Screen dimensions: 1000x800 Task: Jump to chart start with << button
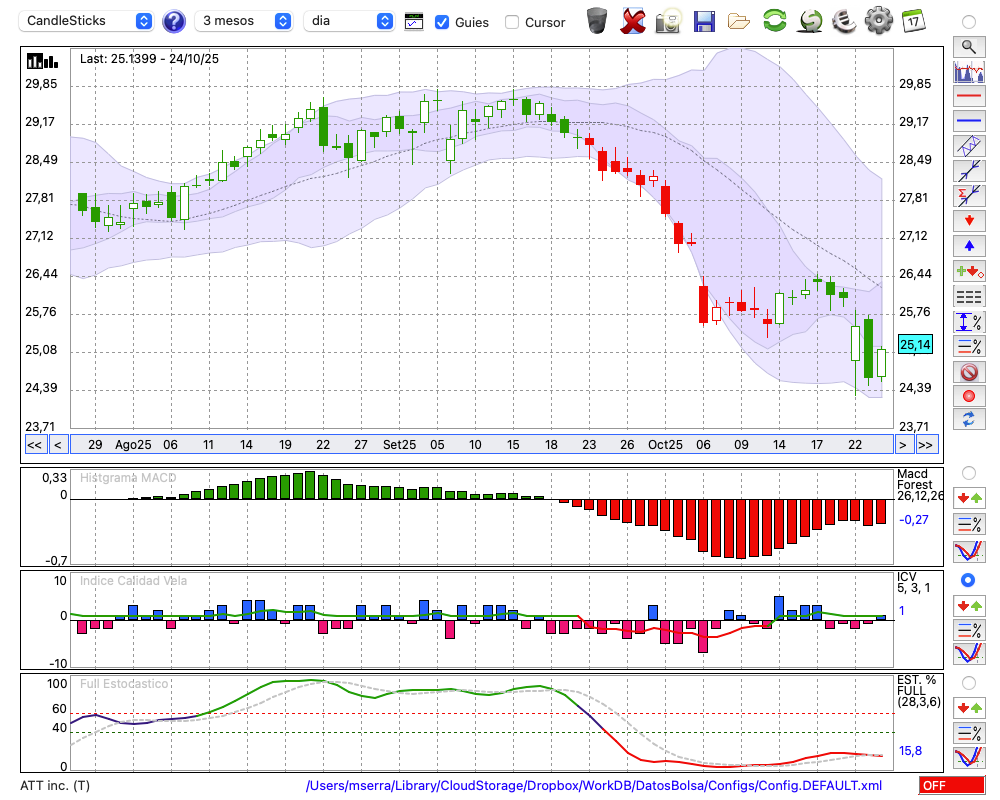(x=34, y=445)
